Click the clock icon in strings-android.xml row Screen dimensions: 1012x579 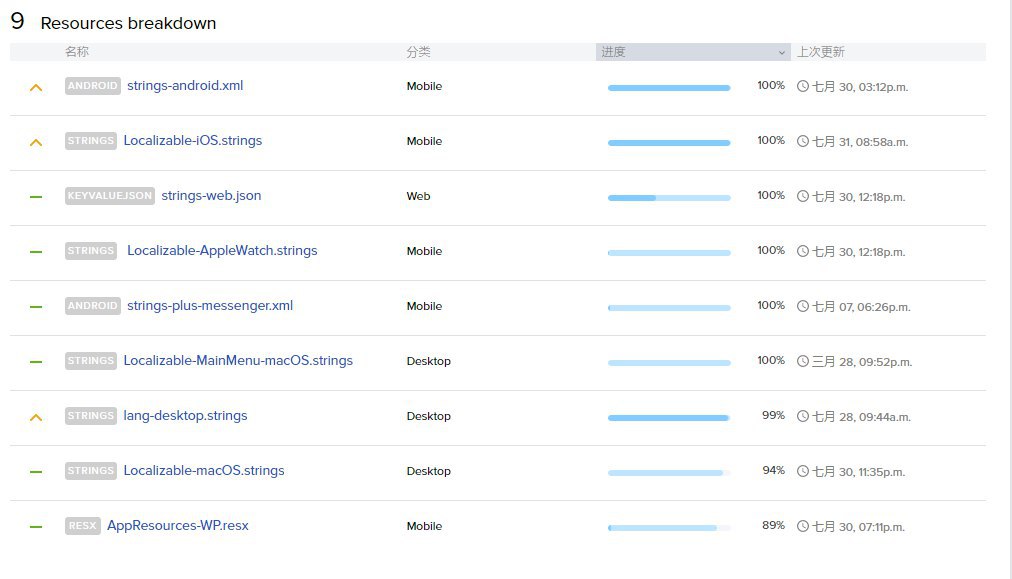click(802, 86)
